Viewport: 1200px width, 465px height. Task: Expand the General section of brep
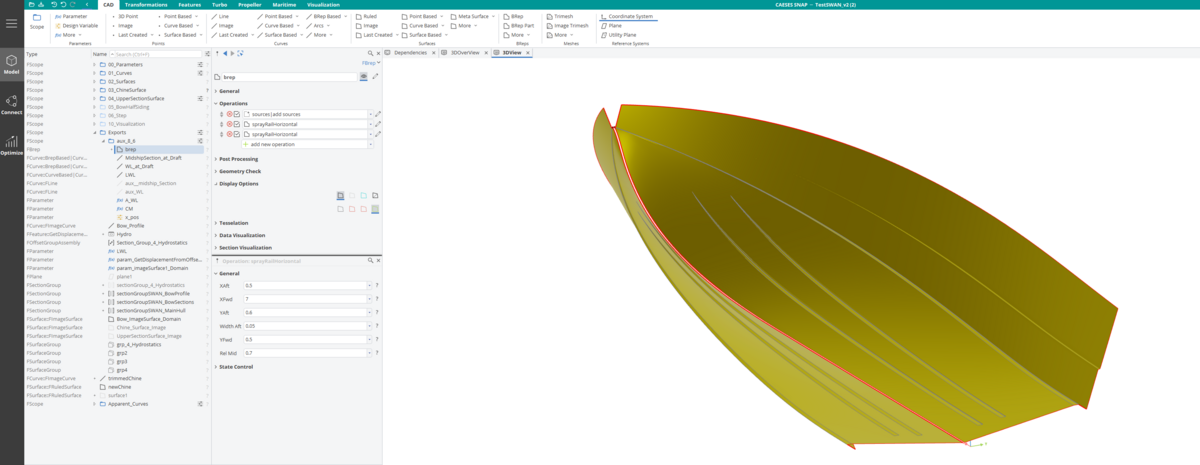228,91
